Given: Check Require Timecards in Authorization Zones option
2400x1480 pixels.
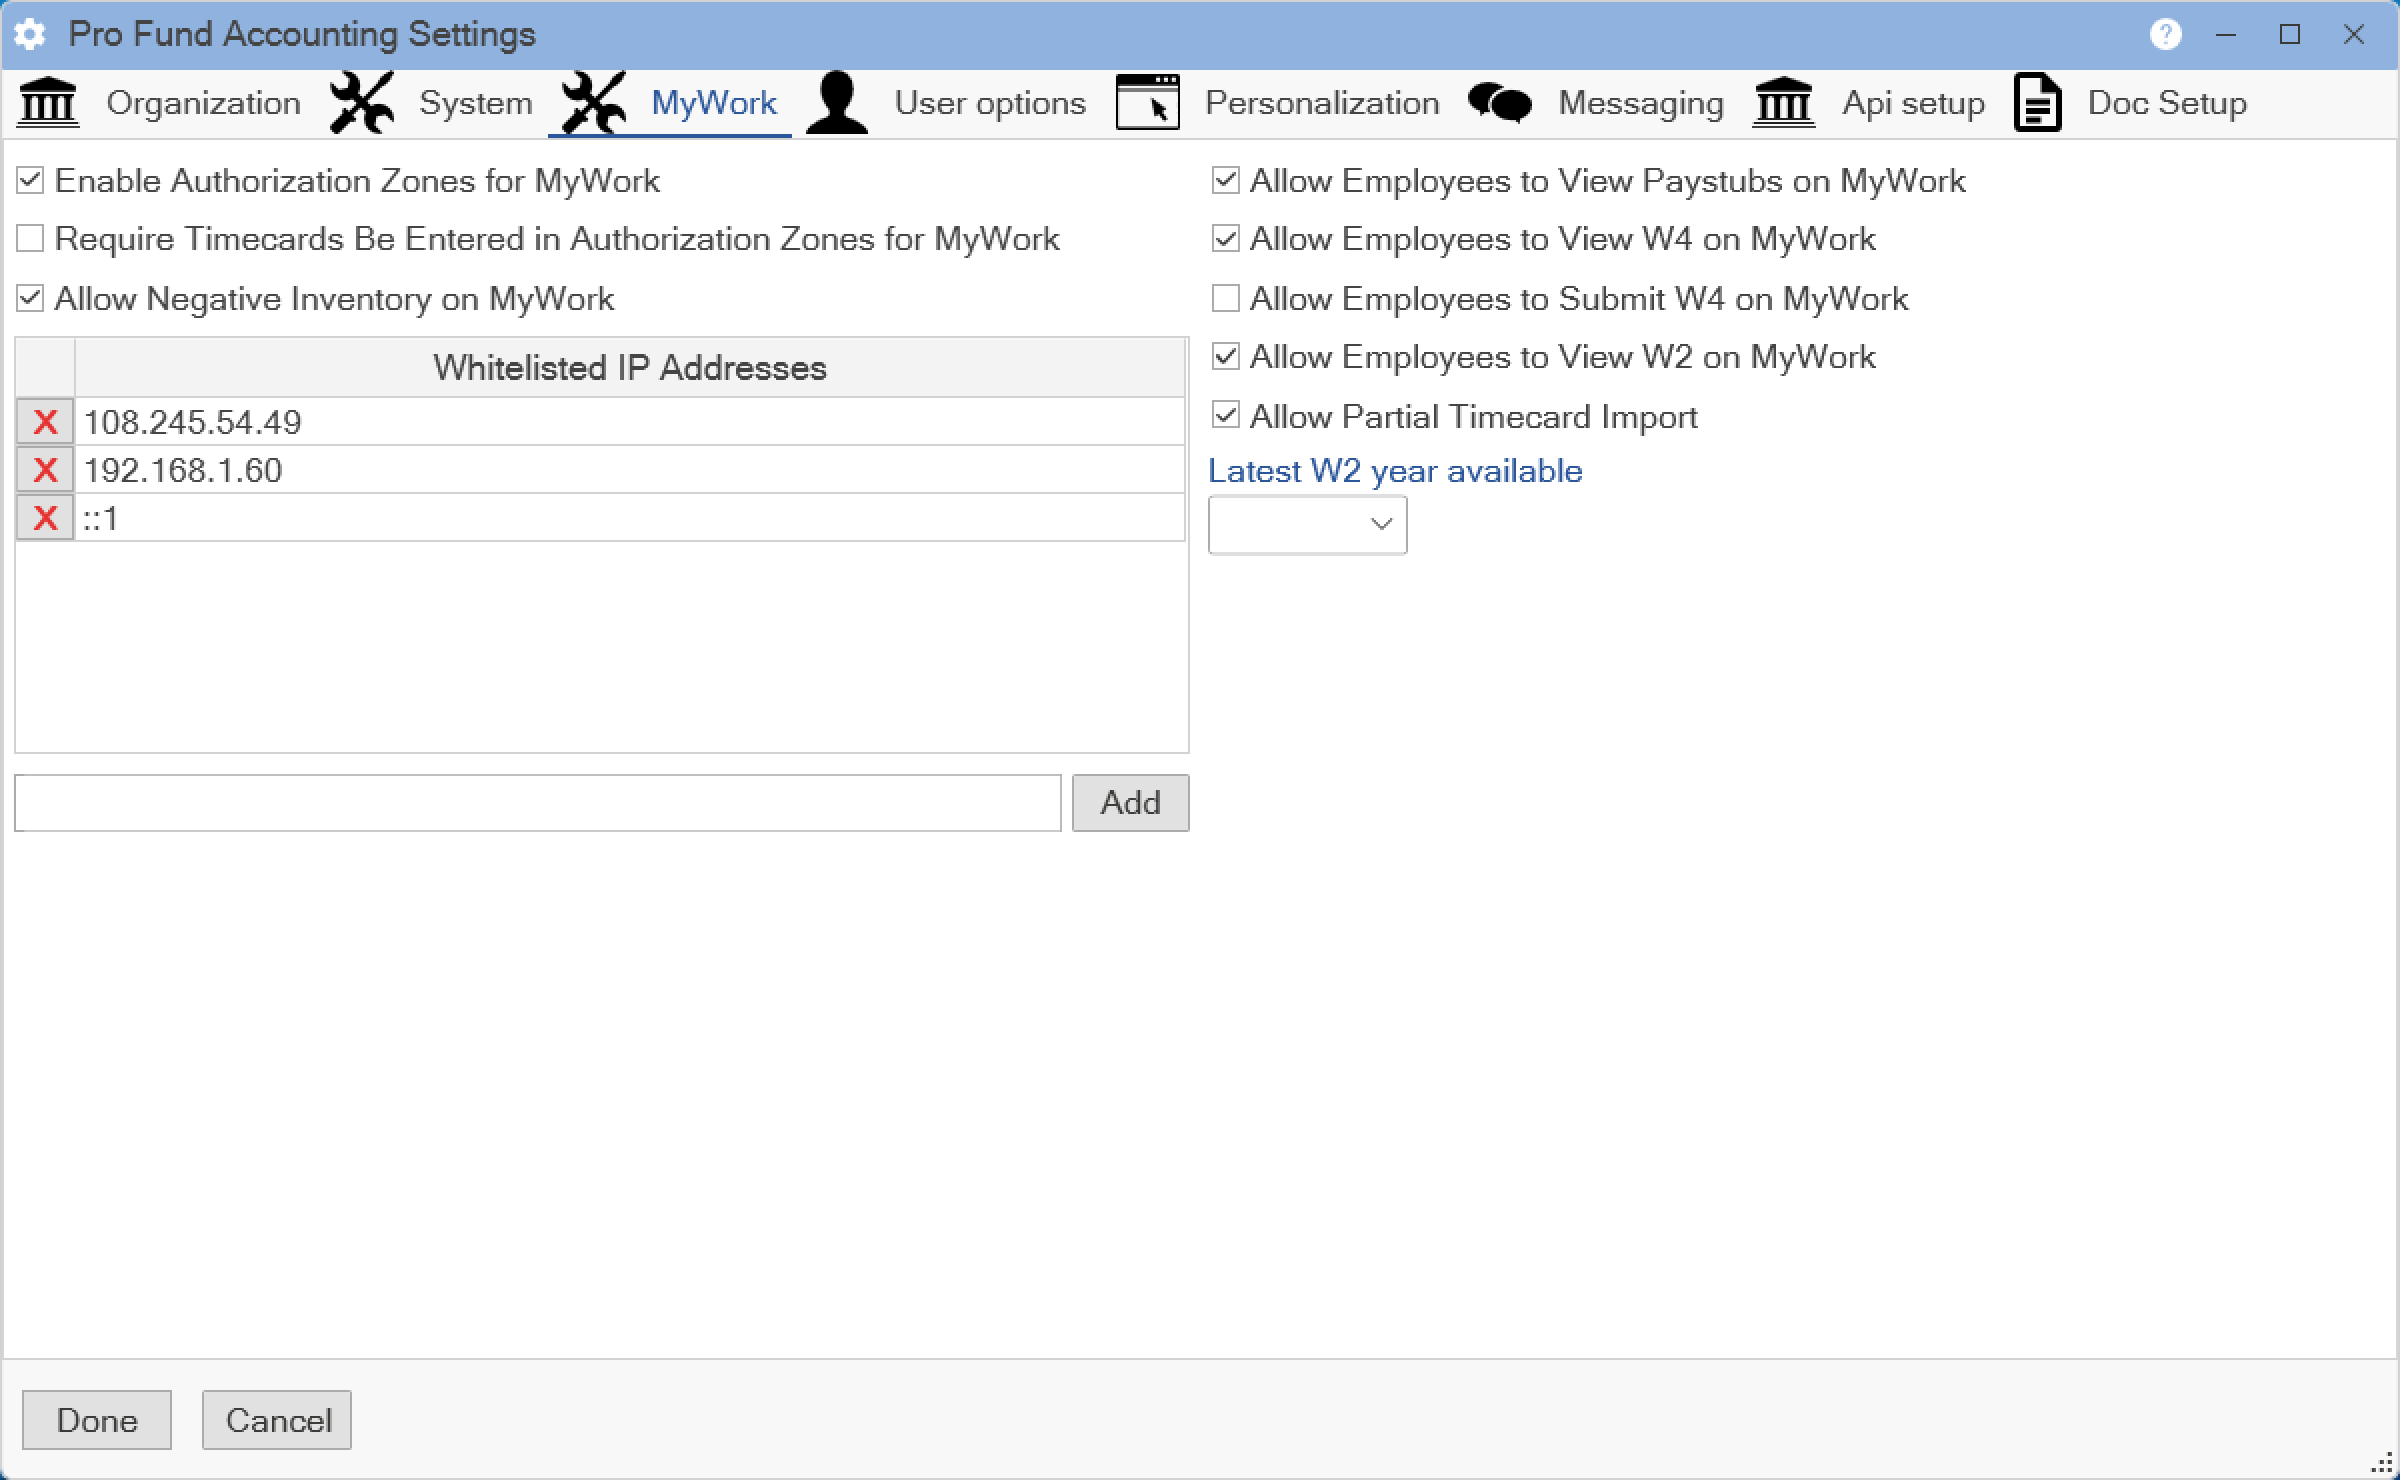Looking at the screenshot, I should [x=30, y=239].
